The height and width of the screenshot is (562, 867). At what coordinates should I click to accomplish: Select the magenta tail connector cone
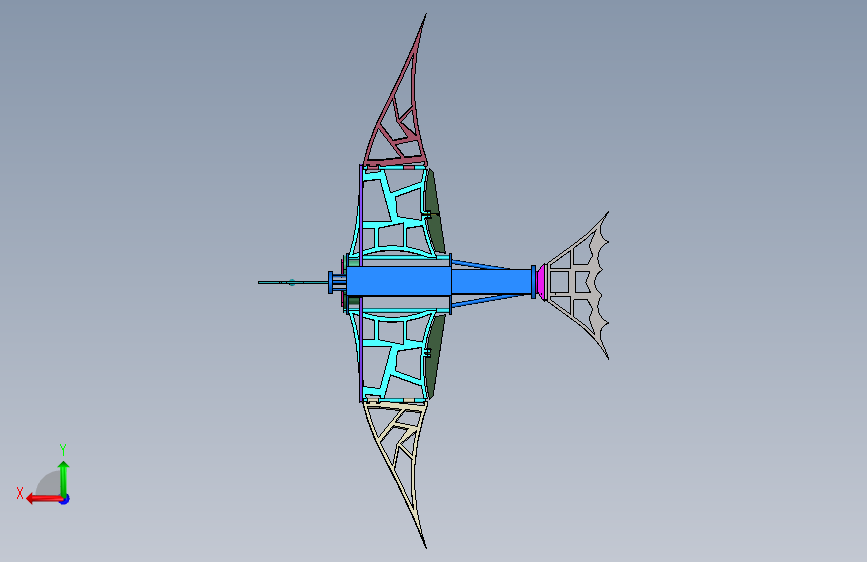[541, 282]
